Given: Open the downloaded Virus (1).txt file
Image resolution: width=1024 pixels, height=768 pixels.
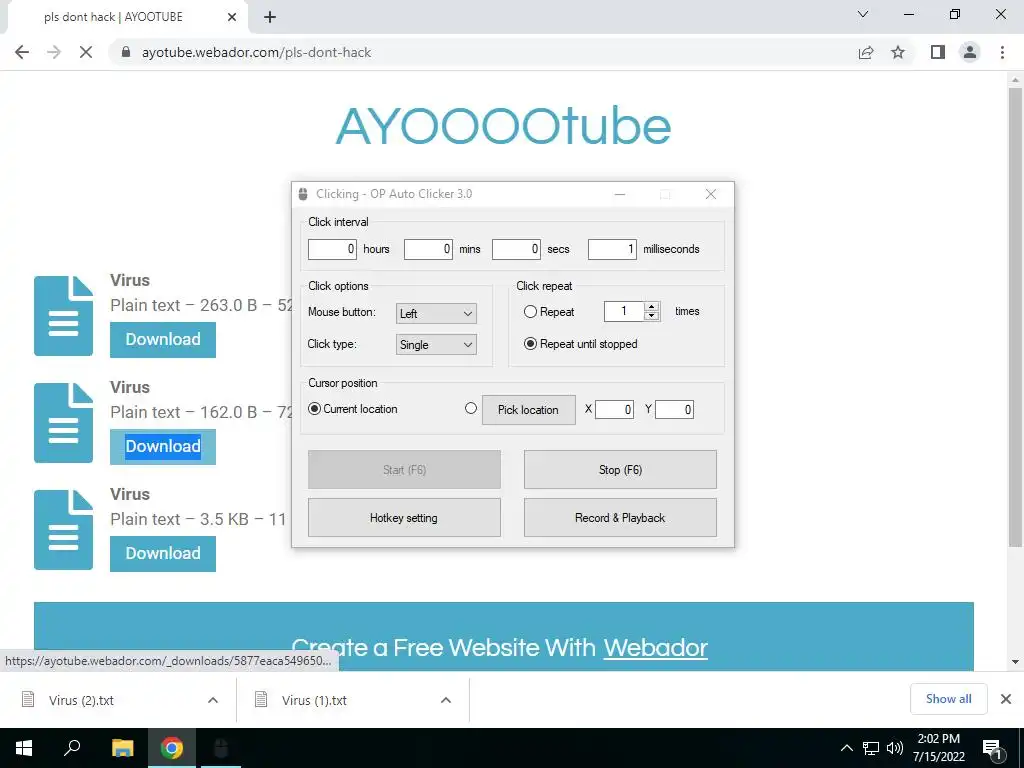Looking at the screenshot, I should 314,700.
